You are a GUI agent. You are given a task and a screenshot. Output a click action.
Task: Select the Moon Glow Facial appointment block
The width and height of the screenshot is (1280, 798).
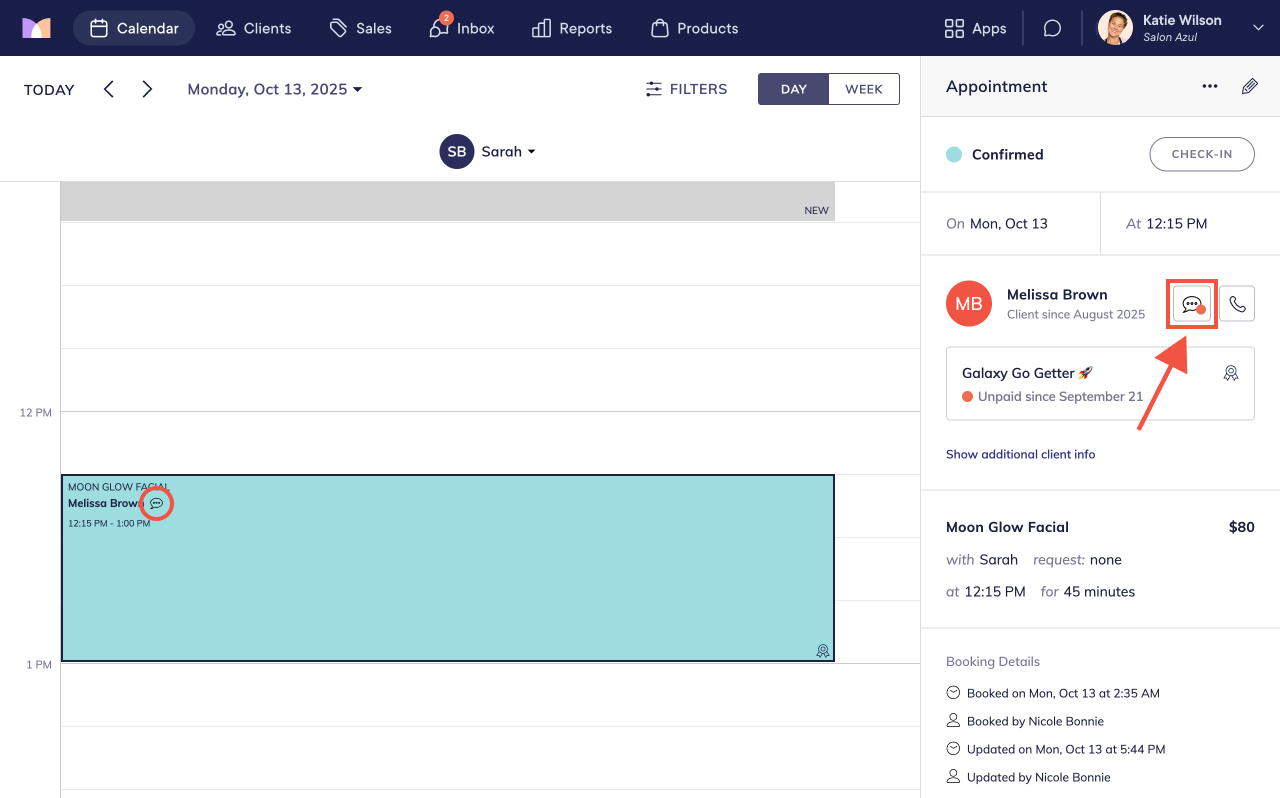448,568
